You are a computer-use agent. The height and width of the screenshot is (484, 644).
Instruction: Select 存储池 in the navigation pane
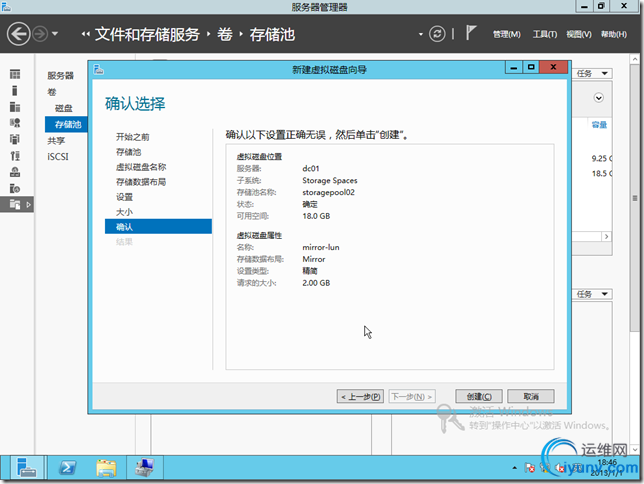[x=66, y=124]
